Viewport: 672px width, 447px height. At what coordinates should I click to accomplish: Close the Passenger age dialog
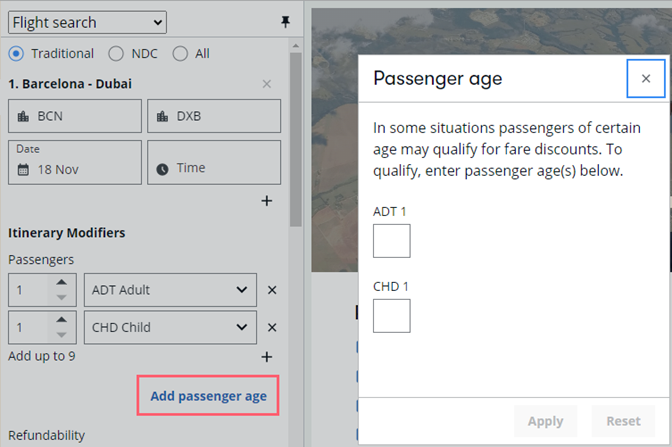point(646,78)
